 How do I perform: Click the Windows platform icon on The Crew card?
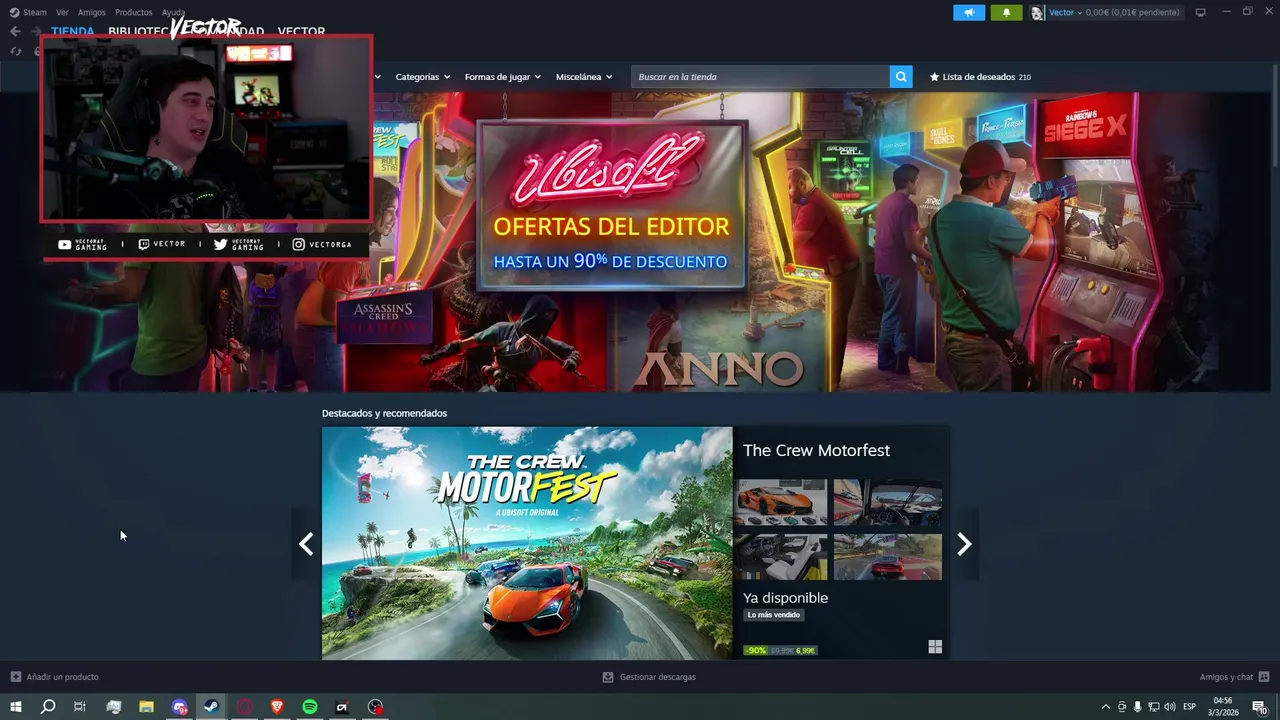pyautogui.click(x=935, y=647)
